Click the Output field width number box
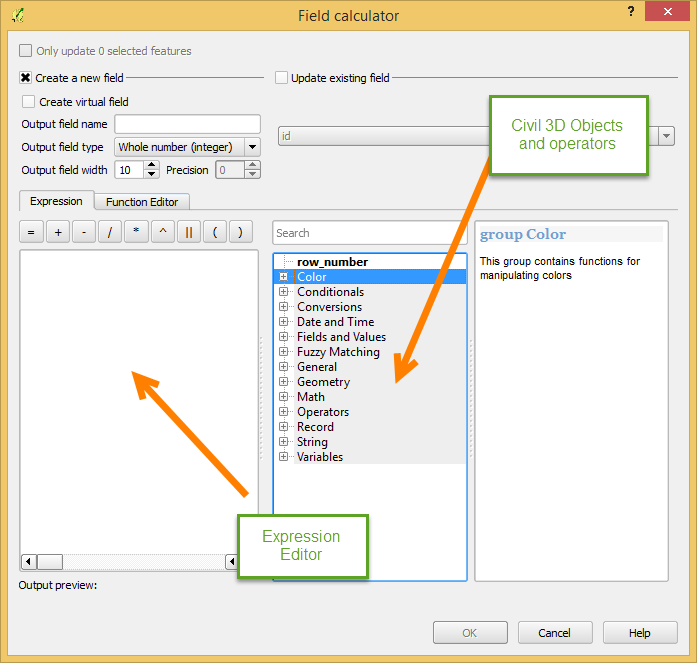The height and width of the screenshot is (663, 697). pos(129,170)
